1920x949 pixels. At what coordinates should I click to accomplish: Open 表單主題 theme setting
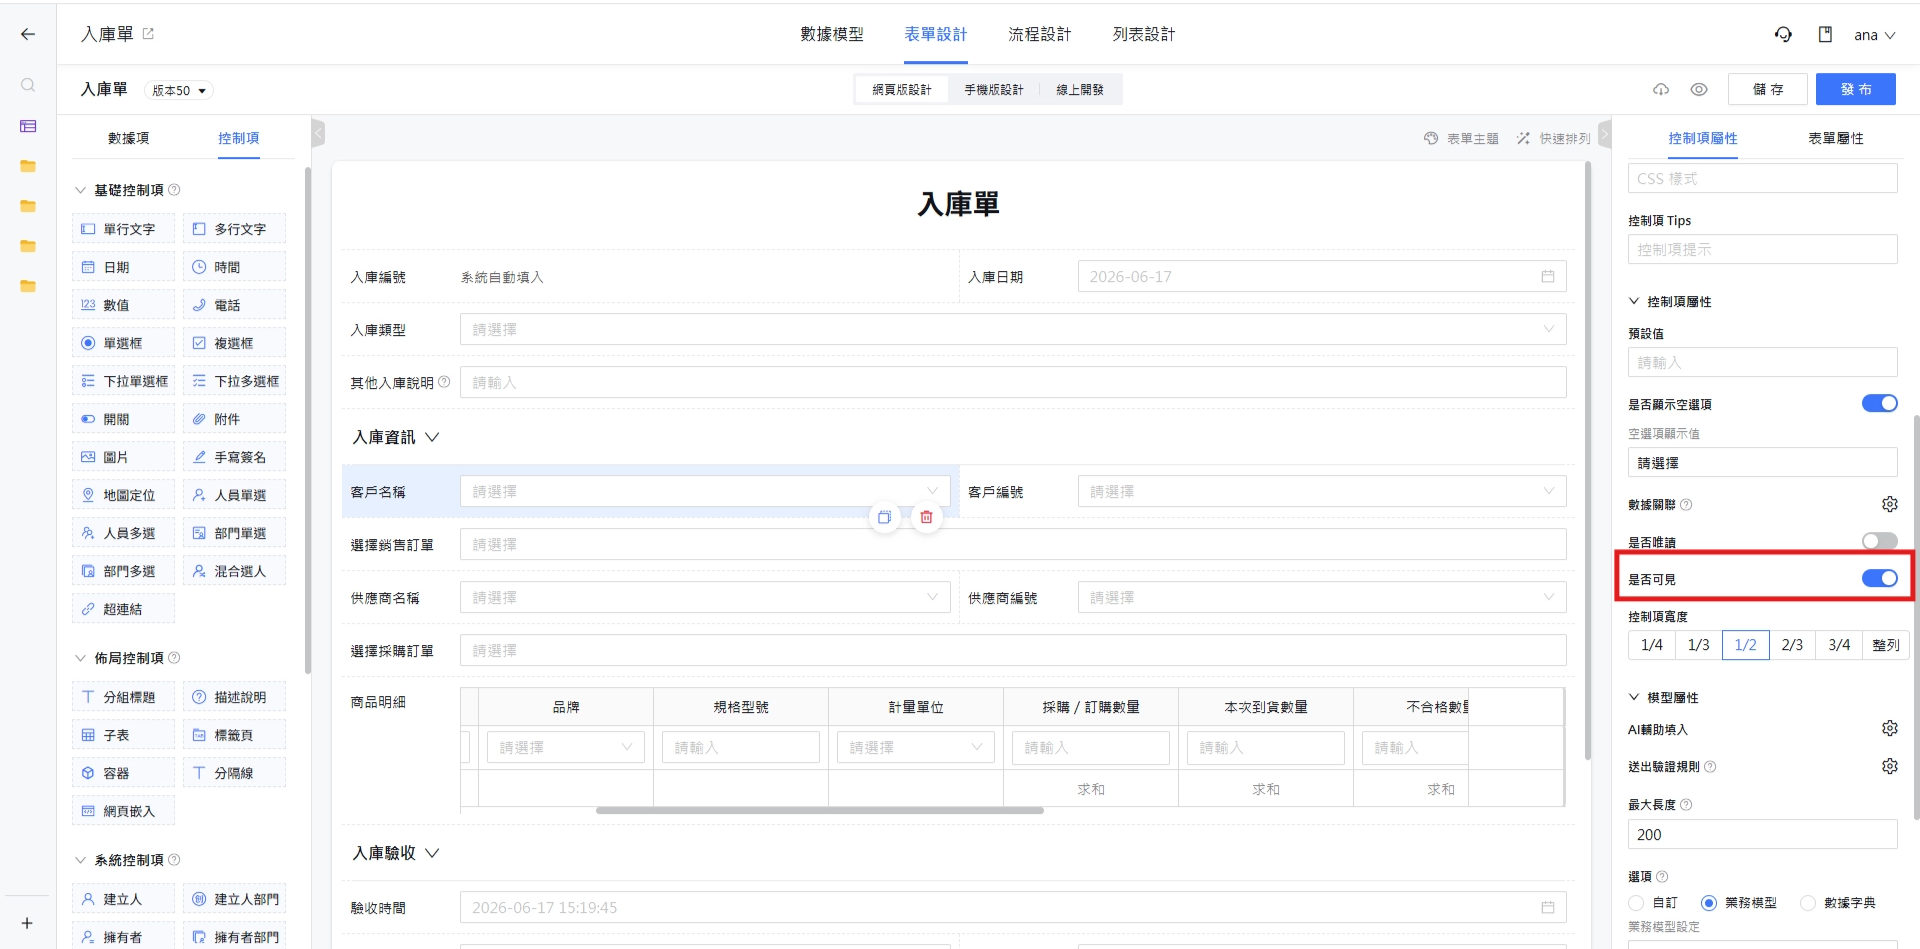1461,139
